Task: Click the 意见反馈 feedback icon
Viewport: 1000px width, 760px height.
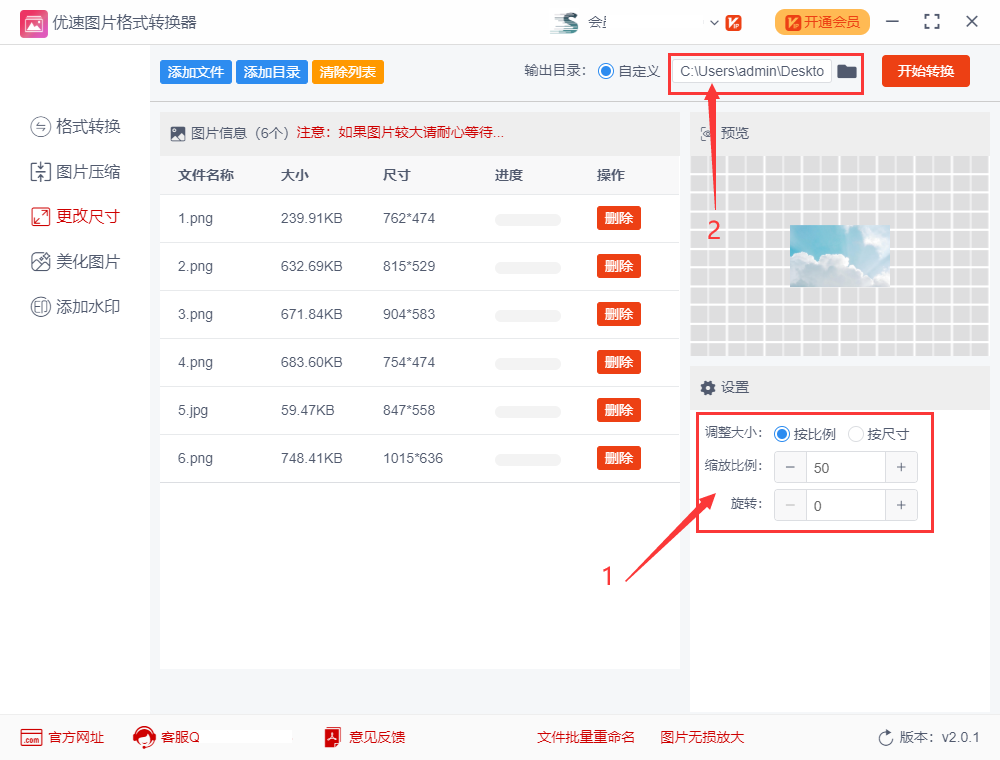Action: [x=355, y=737]
